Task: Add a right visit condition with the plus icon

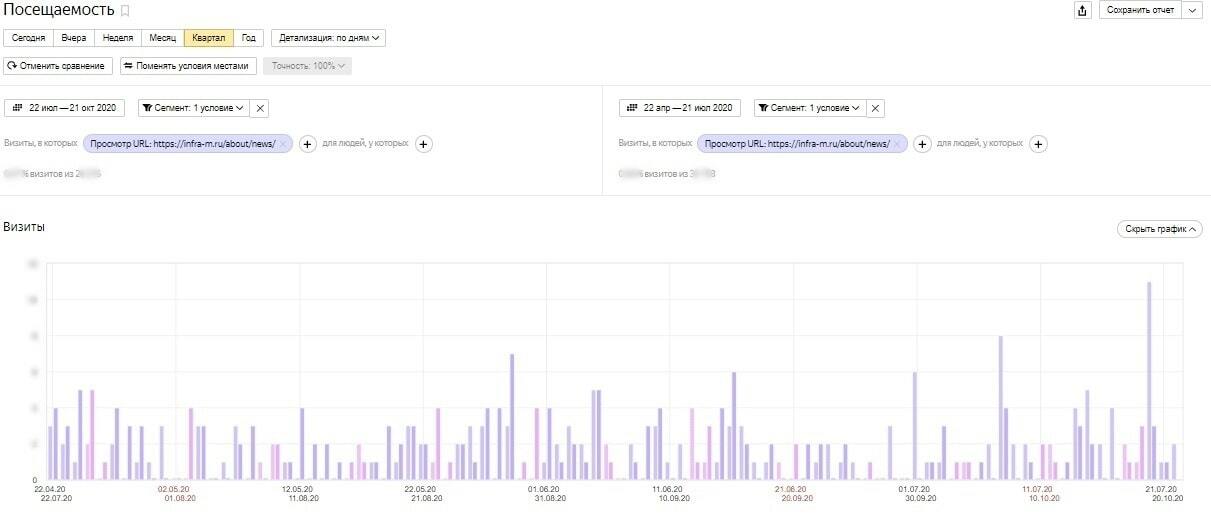Action: 923,144
